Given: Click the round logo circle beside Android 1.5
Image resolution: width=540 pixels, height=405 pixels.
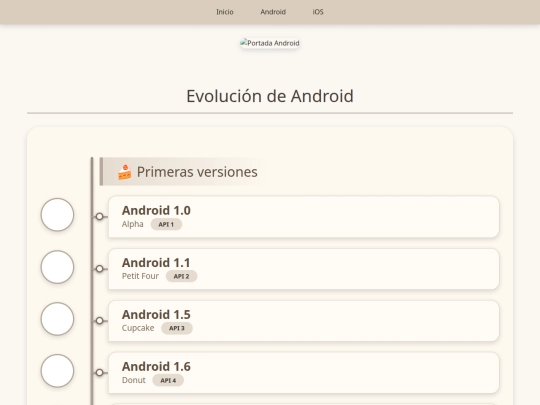Looking at the screenshot, I should pyautogui.click(x=57, y=319).
